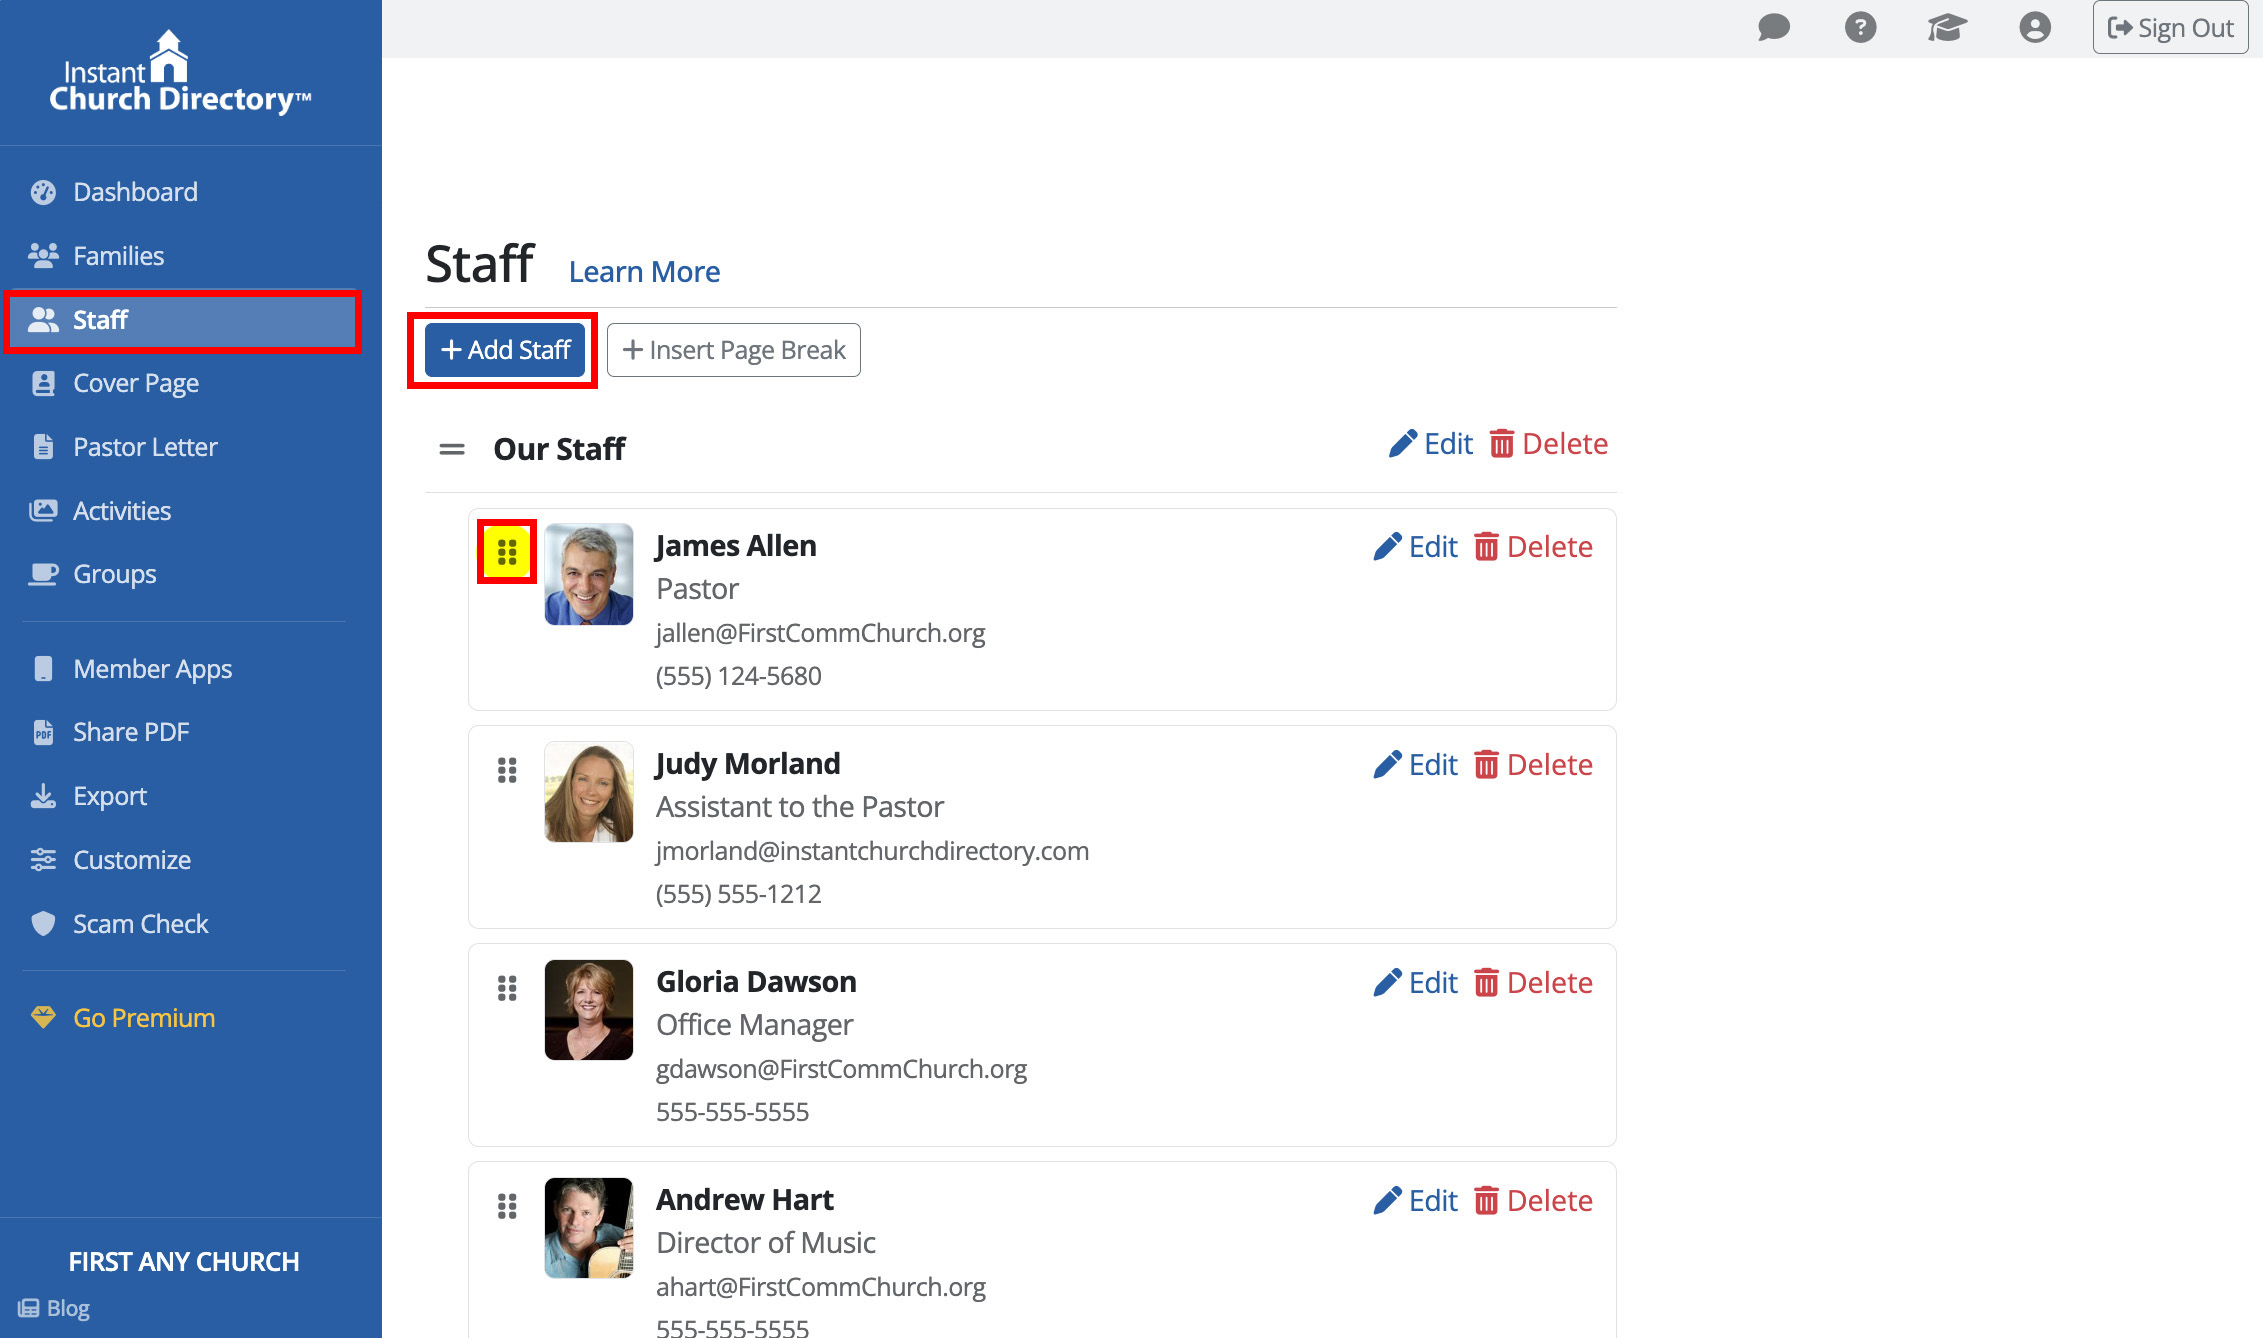Select Go Premium in sidebar
2263x1338 pixels.
click(144, 1018)
